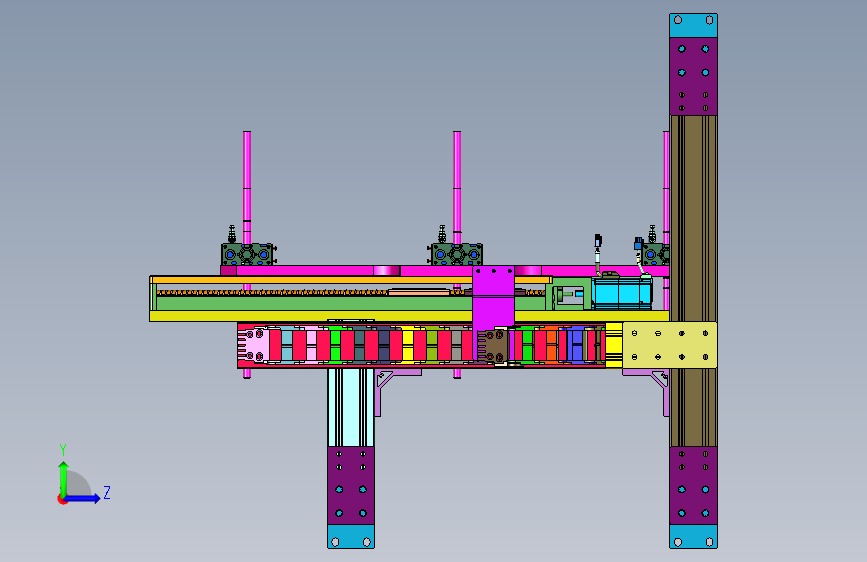This screenshot has width=867, height=562.
Task: Select the cyan foot plate under short column
Action: point(351,537)
